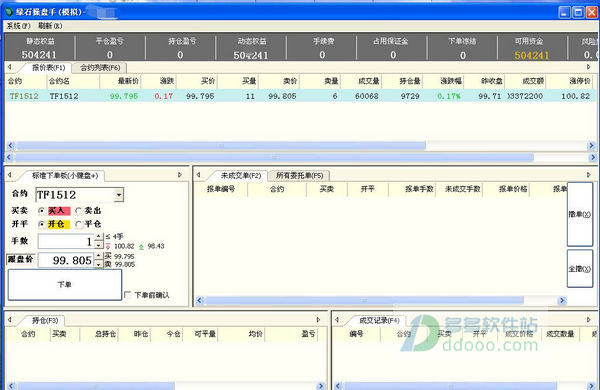Click left arrow of unfilled orders list scrollbar

(x=199, y=300)
